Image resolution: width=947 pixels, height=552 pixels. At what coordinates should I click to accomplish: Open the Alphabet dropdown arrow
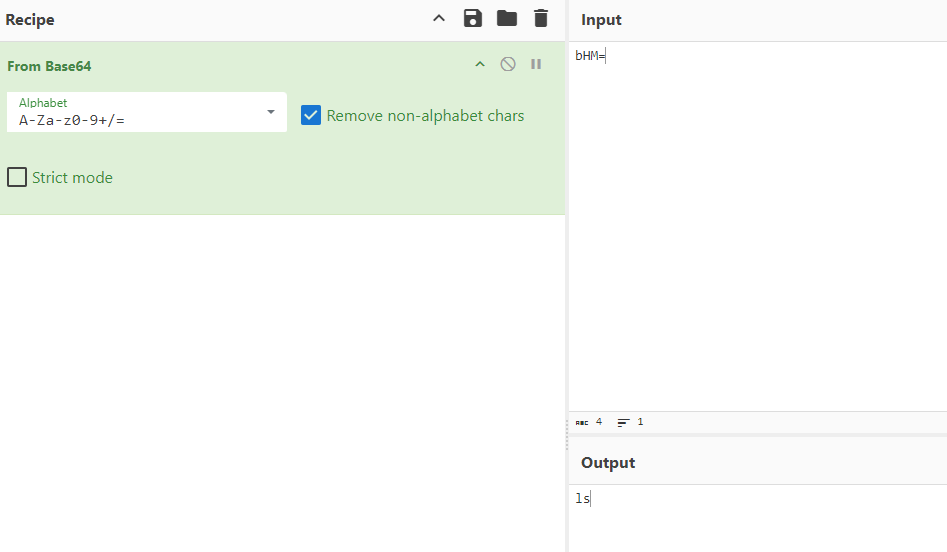pyautogui.click(x=270, y=112)
